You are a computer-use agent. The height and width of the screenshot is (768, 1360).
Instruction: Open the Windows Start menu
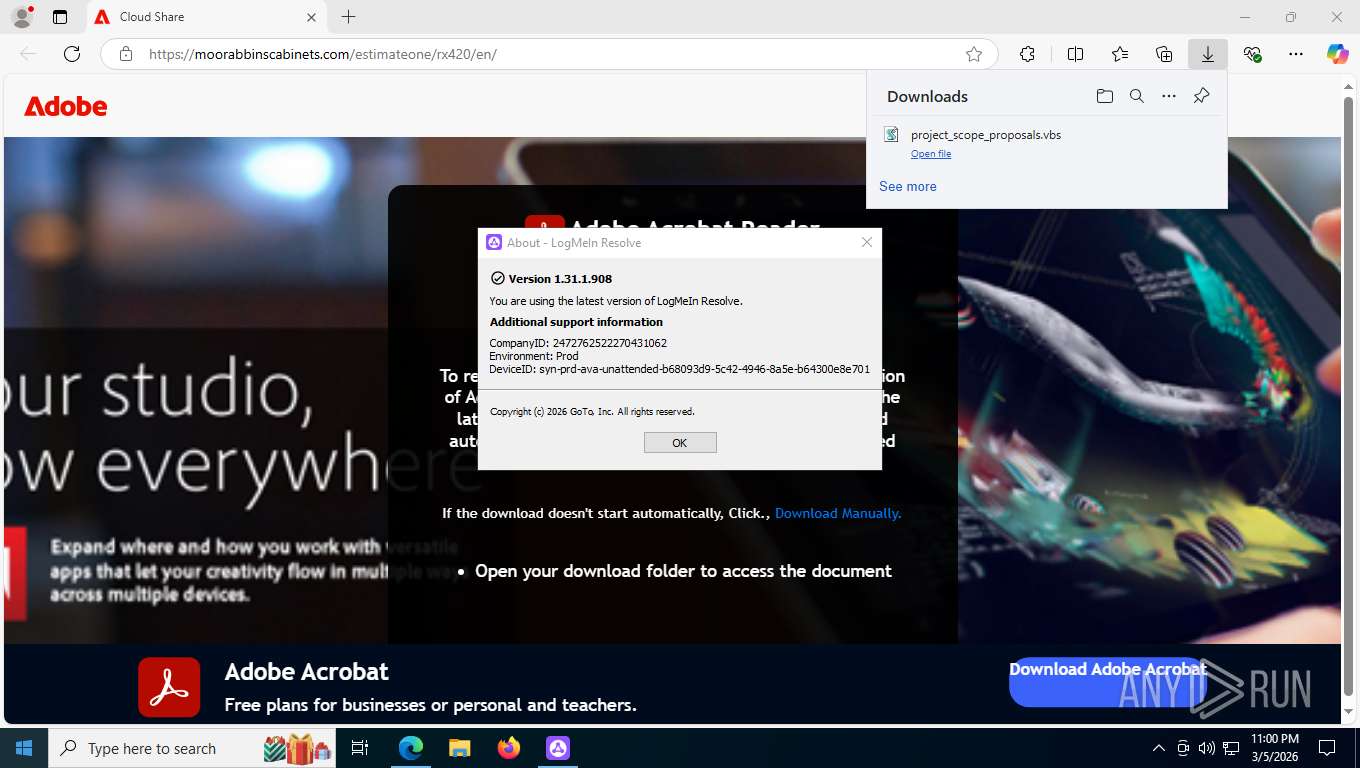pyautogui.click(x=24, y=748)
